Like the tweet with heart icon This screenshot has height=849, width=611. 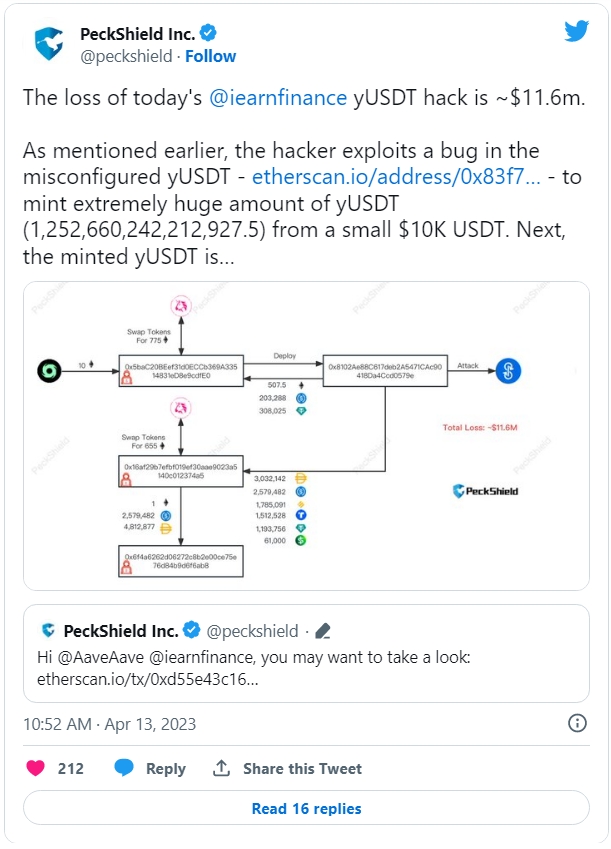[36, 768]
